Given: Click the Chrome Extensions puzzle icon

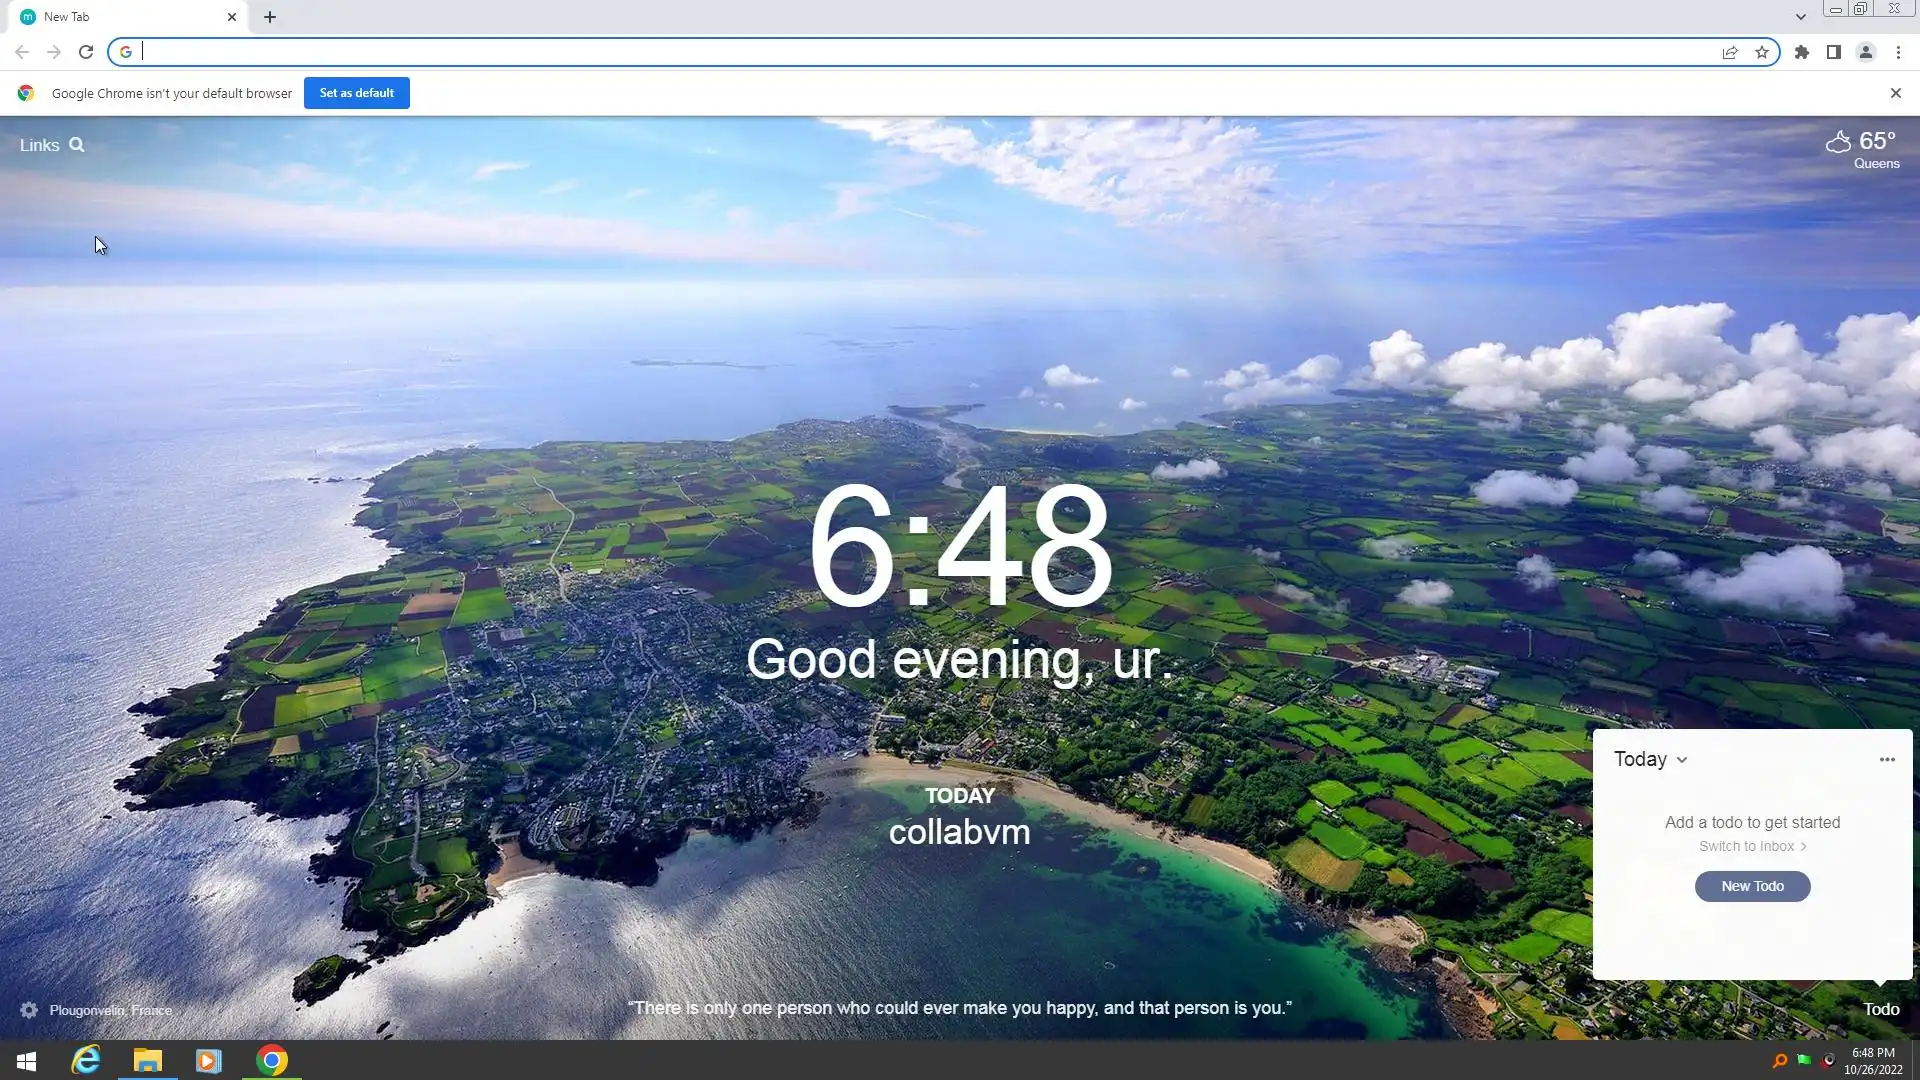Looking at the screenshot, I should coord(1802,52).
